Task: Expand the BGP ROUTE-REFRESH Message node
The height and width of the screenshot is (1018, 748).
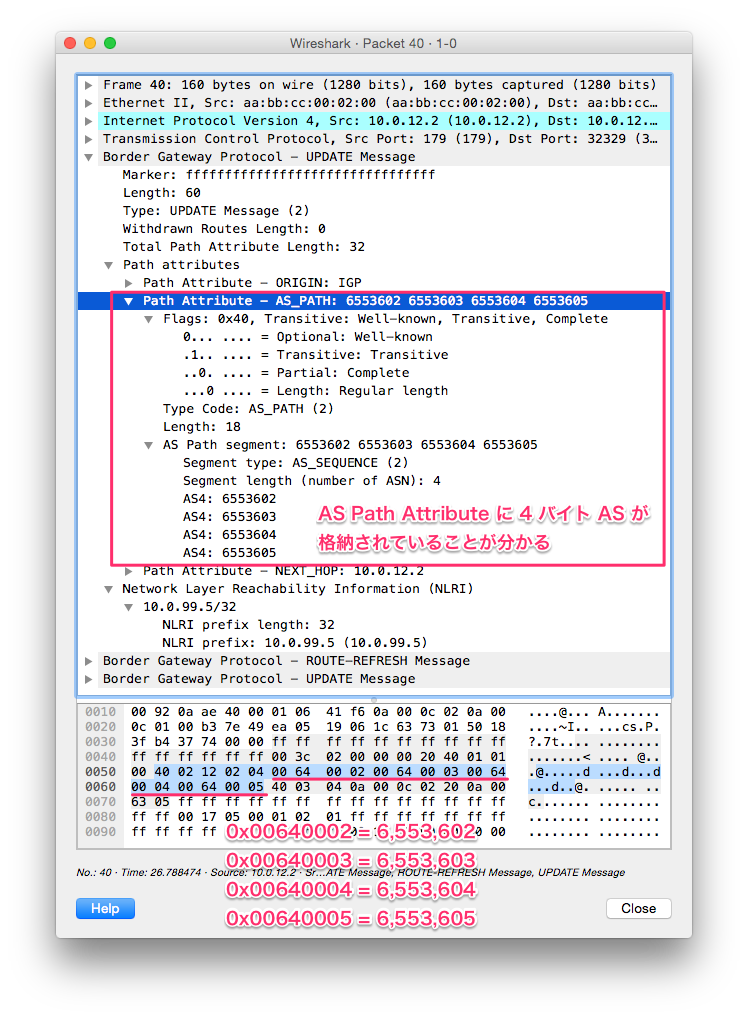Action: (x=88, y=661)
